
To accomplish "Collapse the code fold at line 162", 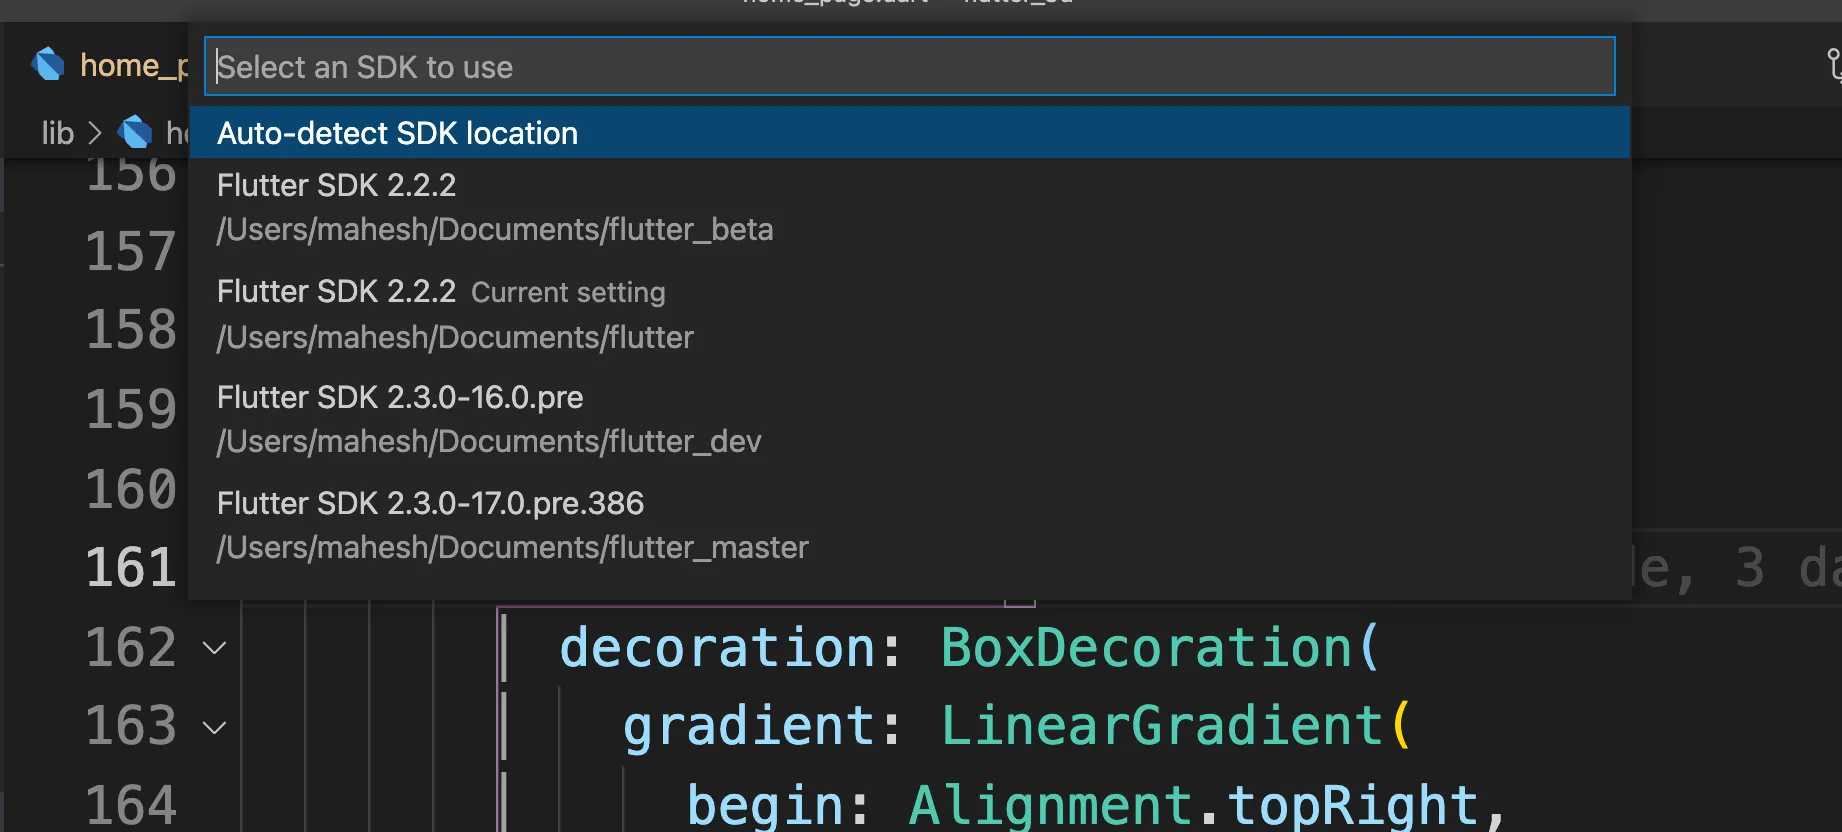I will point(214,648).
